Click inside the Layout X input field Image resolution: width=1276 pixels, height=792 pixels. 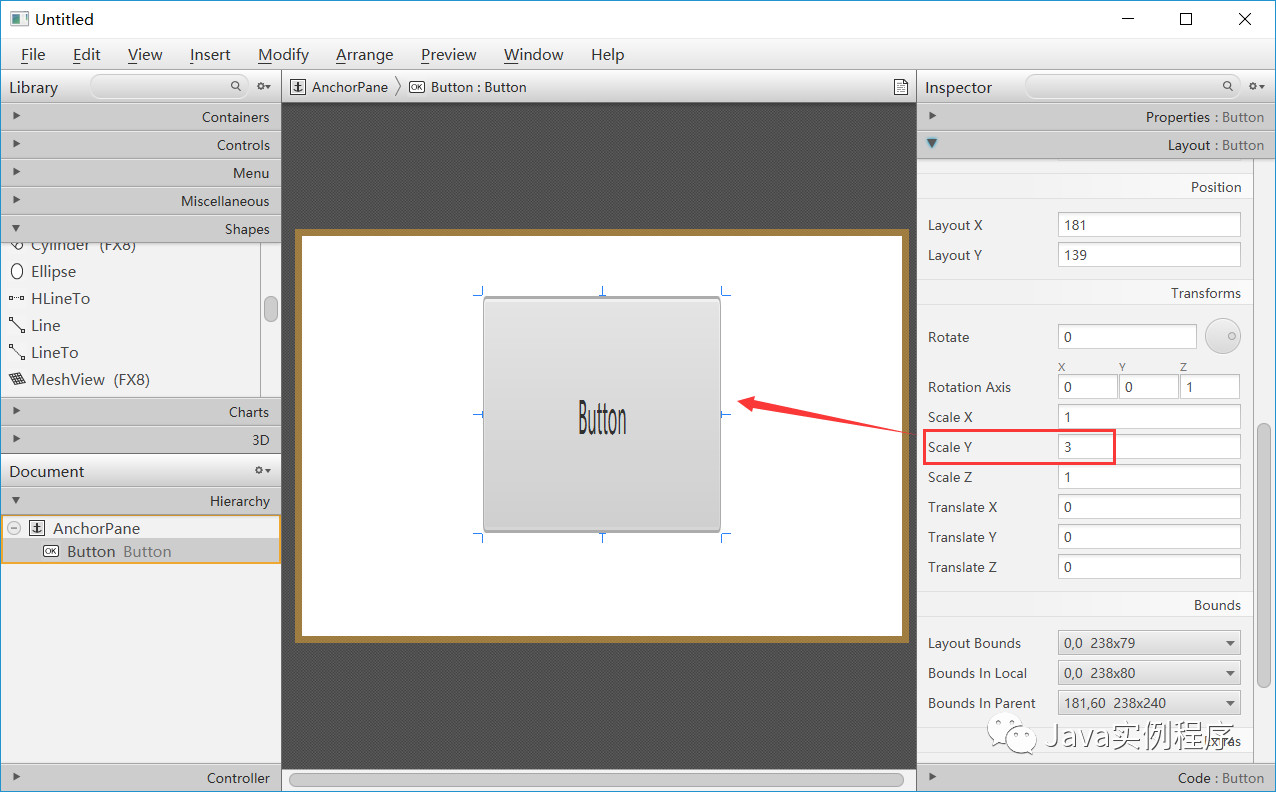pos(1148,224)
